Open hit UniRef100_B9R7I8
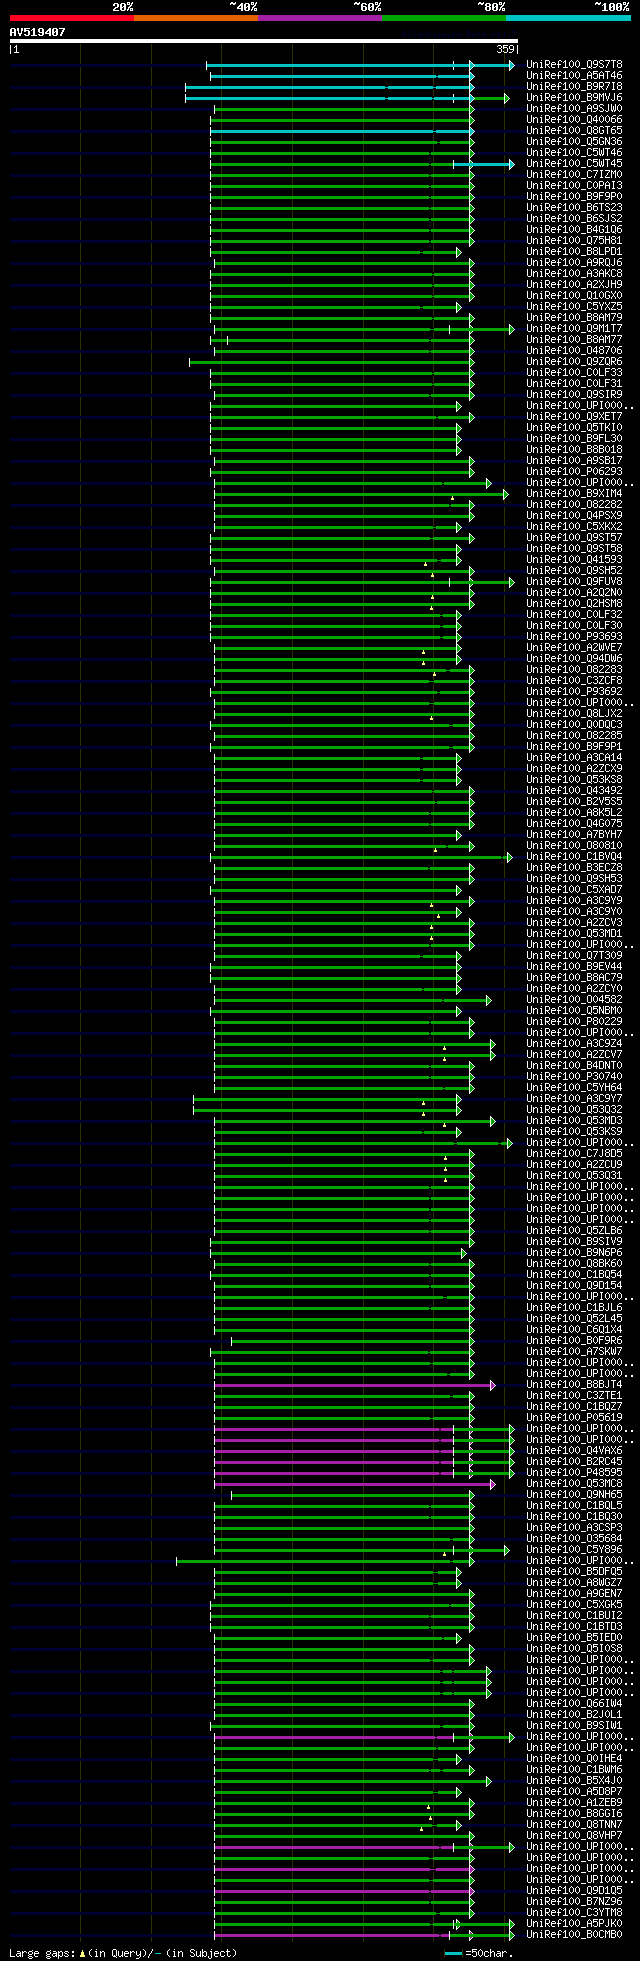 coord(574,87)
